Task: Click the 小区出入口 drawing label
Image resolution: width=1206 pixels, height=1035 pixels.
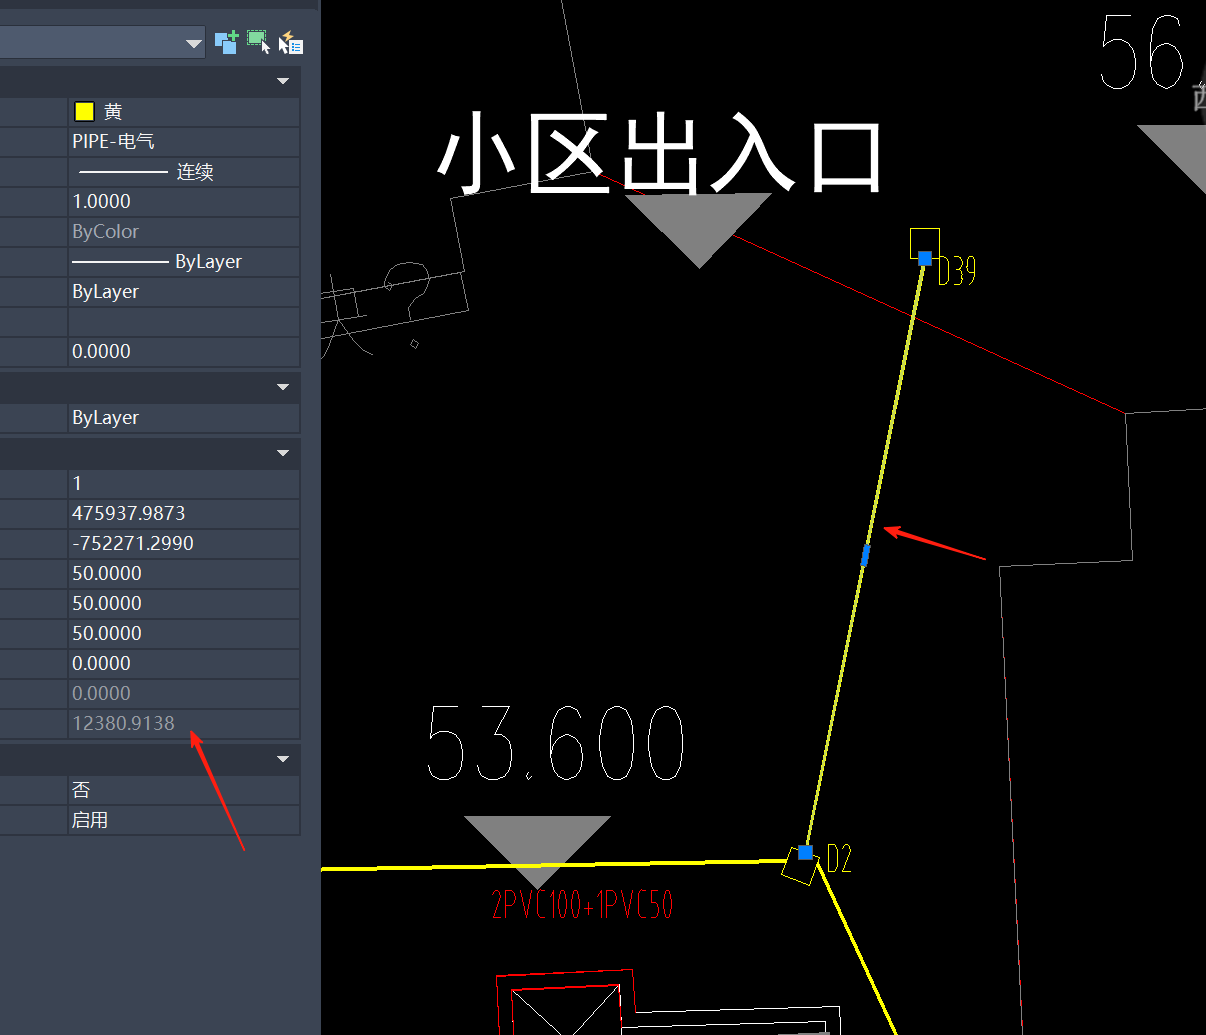Action: pyautogui.click(x=661, y=155)
